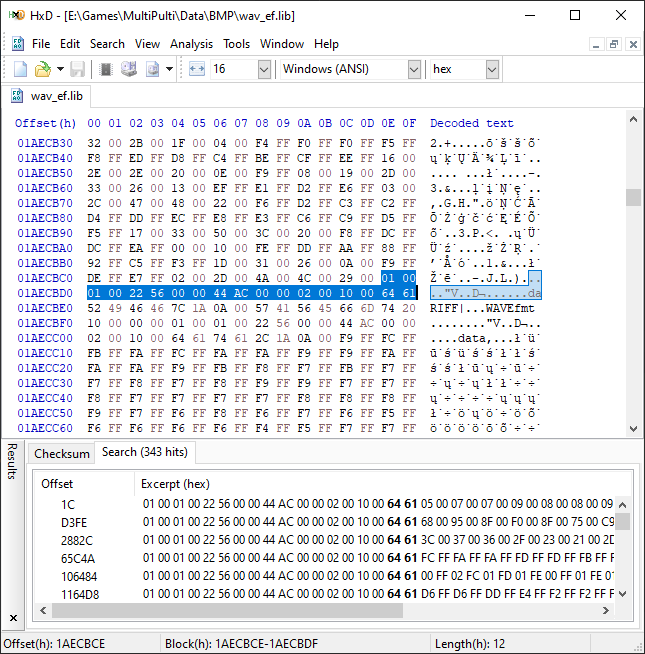Open the Edit menu
The width and height of the screenshot is (645, 654).
[x=70, y=44]
